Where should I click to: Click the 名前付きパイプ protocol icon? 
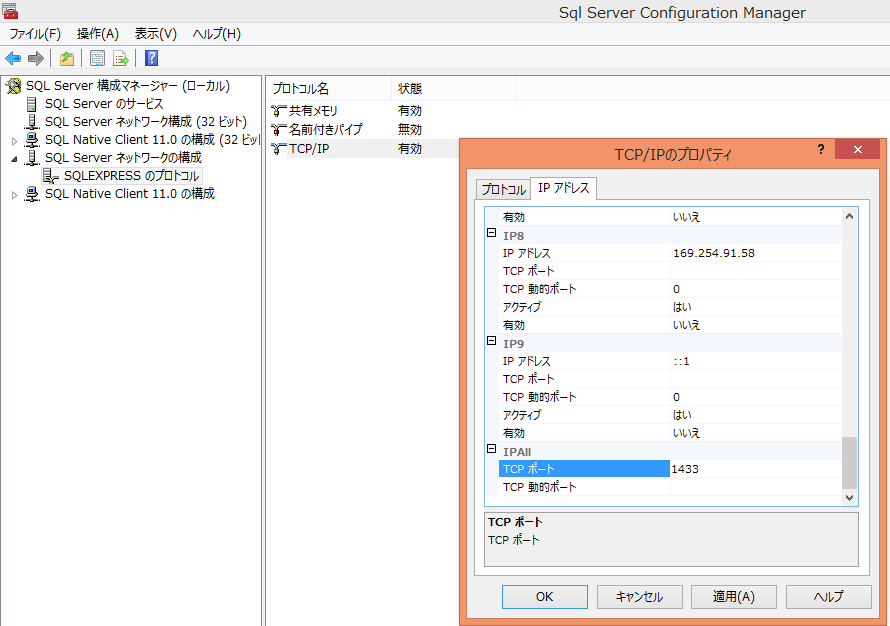(x=278, y=129)
